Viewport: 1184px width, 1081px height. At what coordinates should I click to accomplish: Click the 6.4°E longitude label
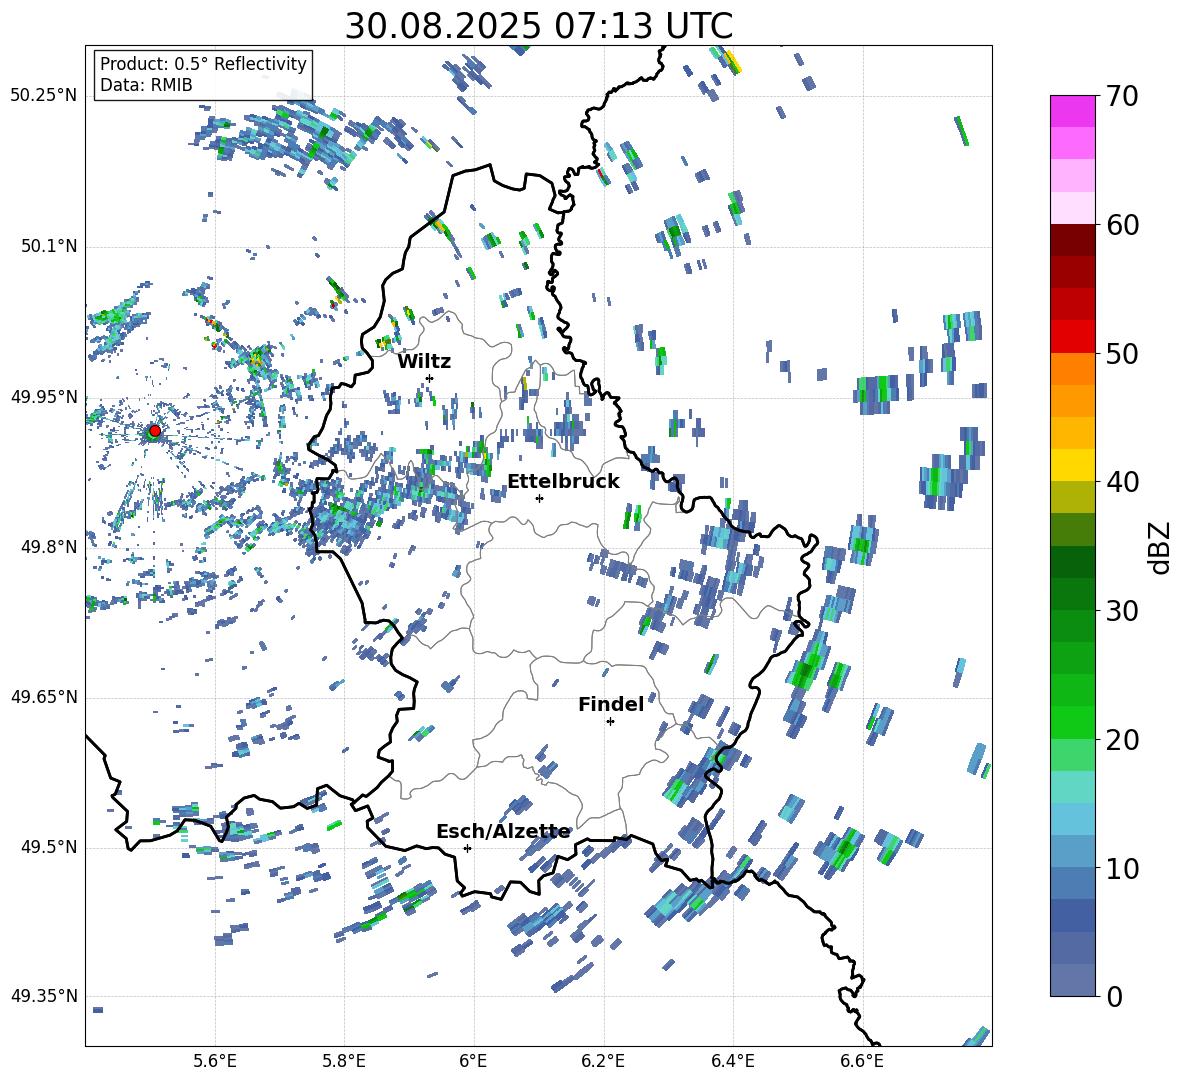point(732,1061)
